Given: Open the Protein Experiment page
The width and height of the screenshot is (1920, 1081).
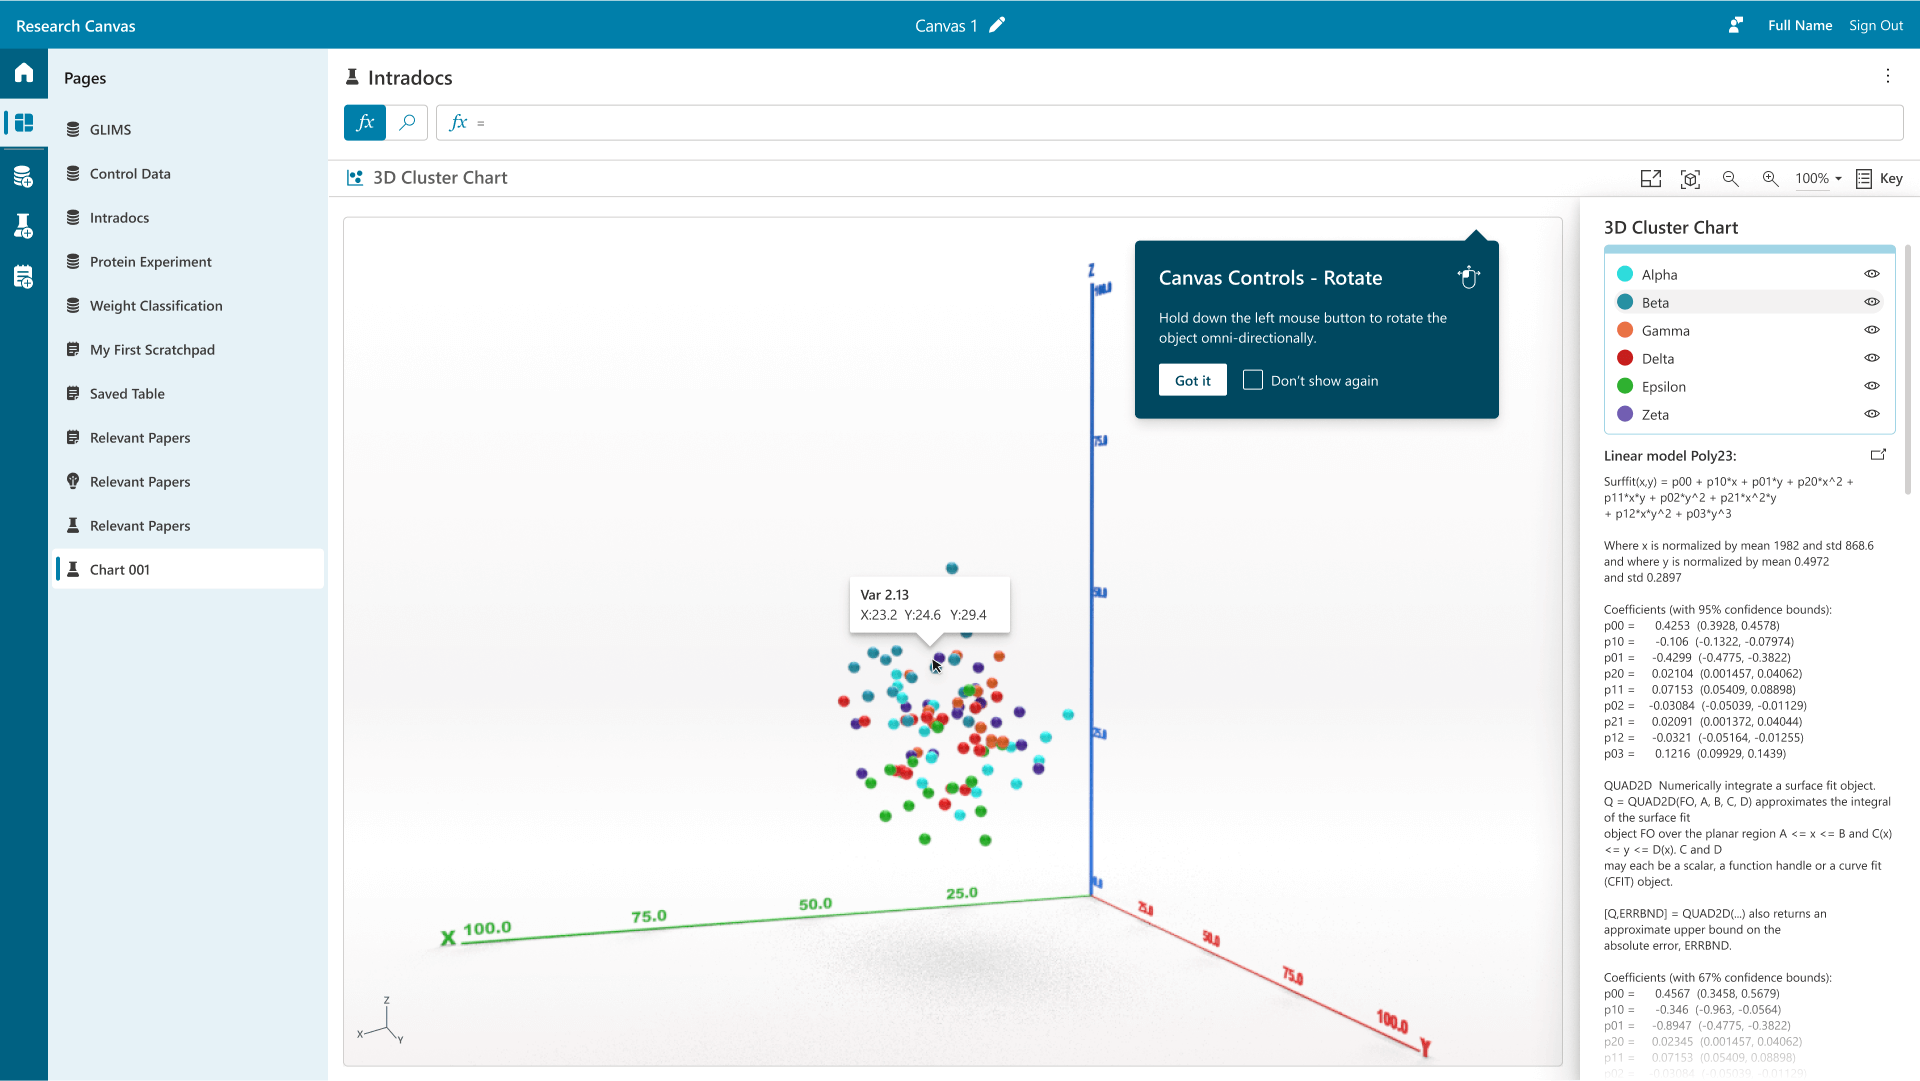Looking at the screenshot, I should point(150,262).
